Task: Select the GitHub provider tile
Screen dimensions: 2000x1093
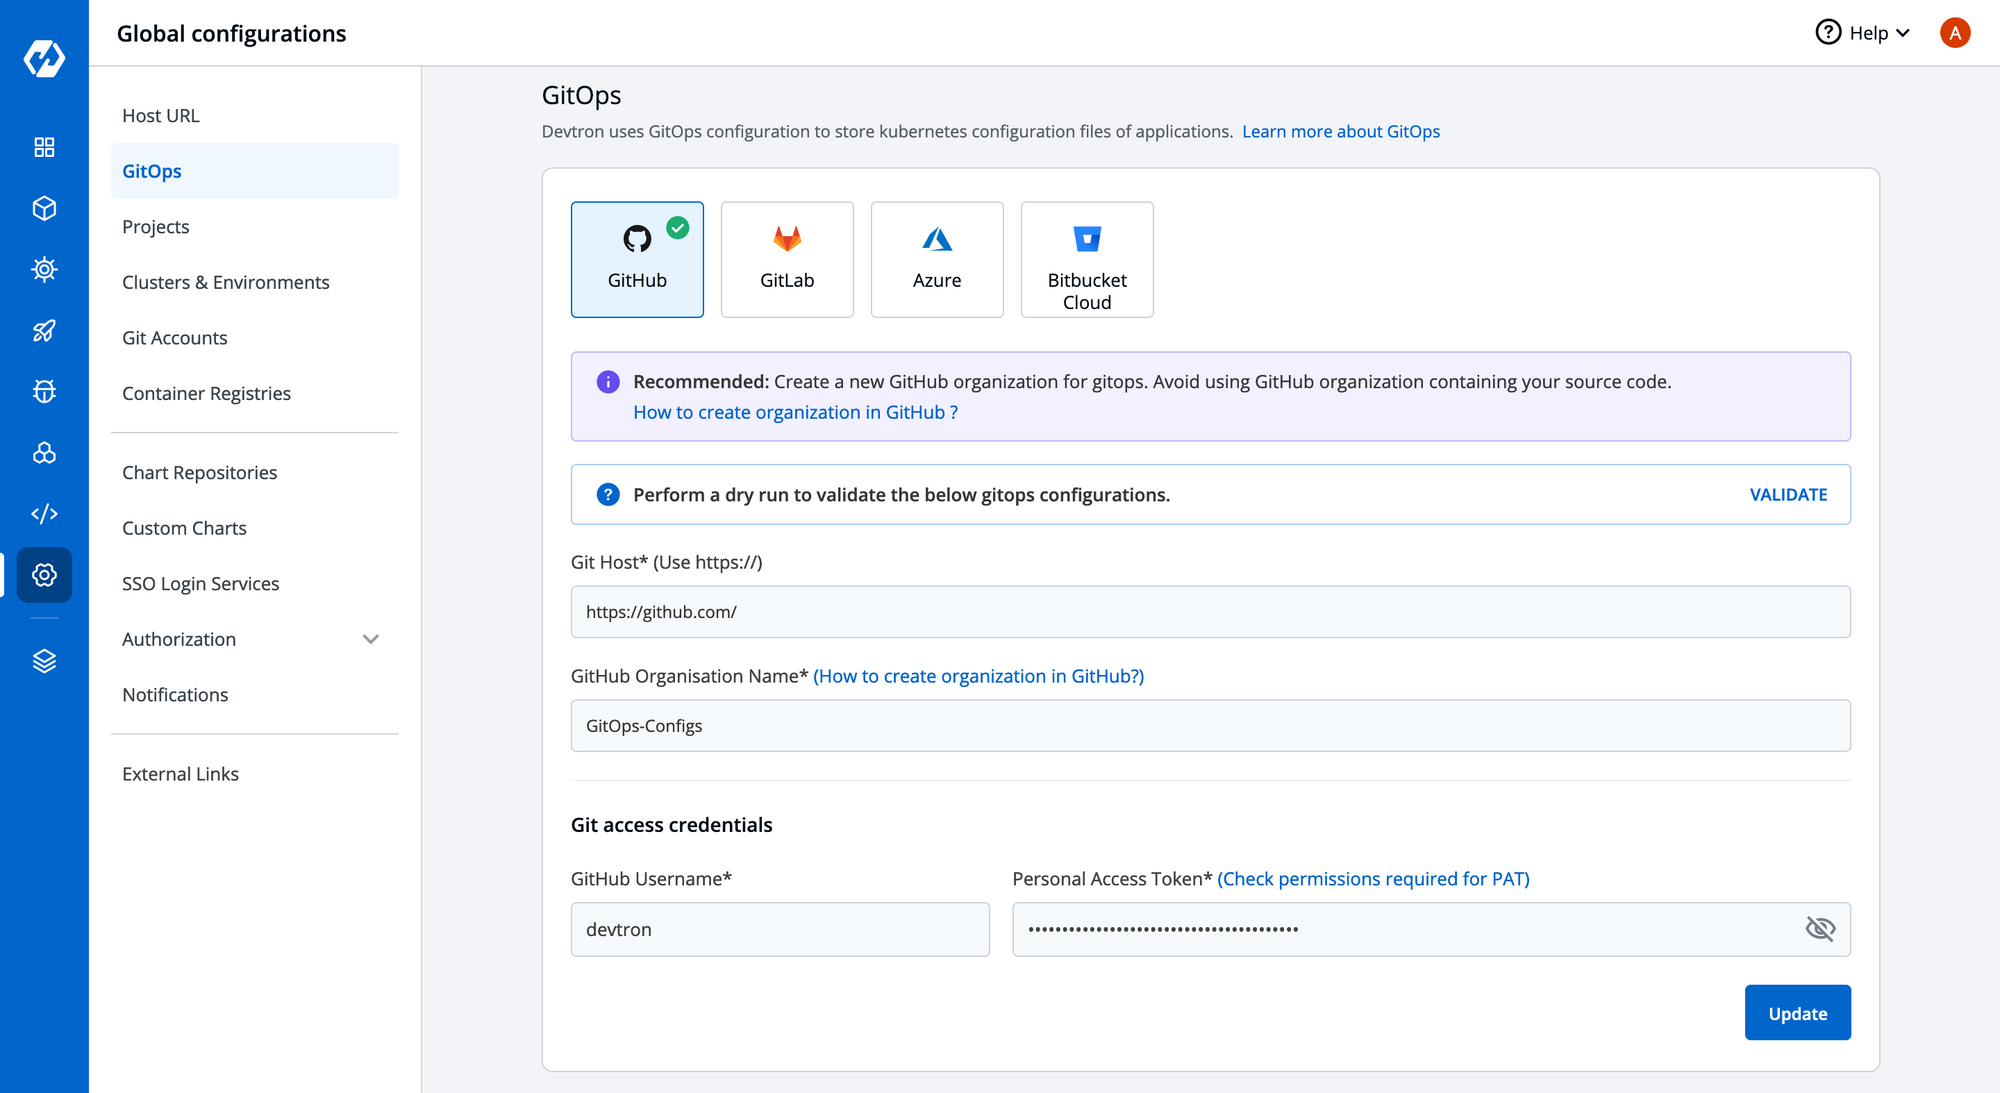Action: pyautogui.click(x=637, y=259)
